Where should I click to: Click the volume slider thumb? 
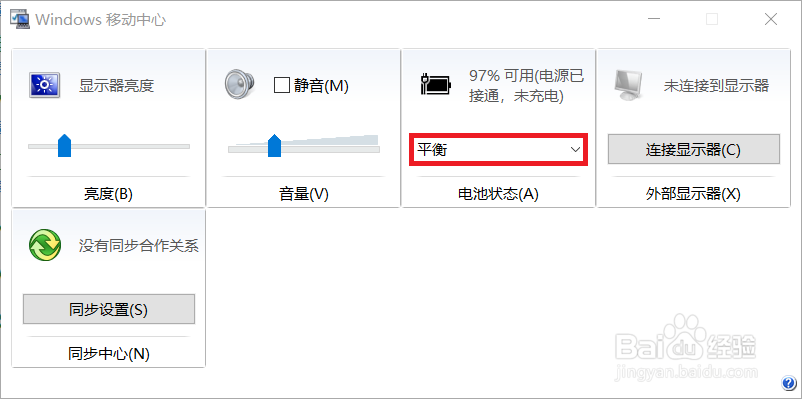pos(275,145)
